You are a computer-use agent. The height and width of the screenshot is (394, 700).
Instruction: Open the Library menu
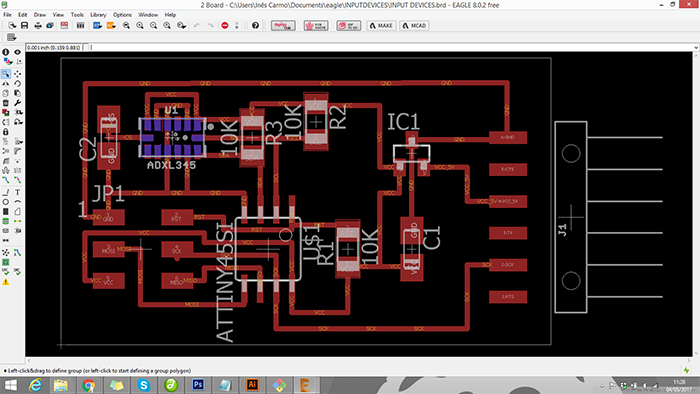[98, 15]
